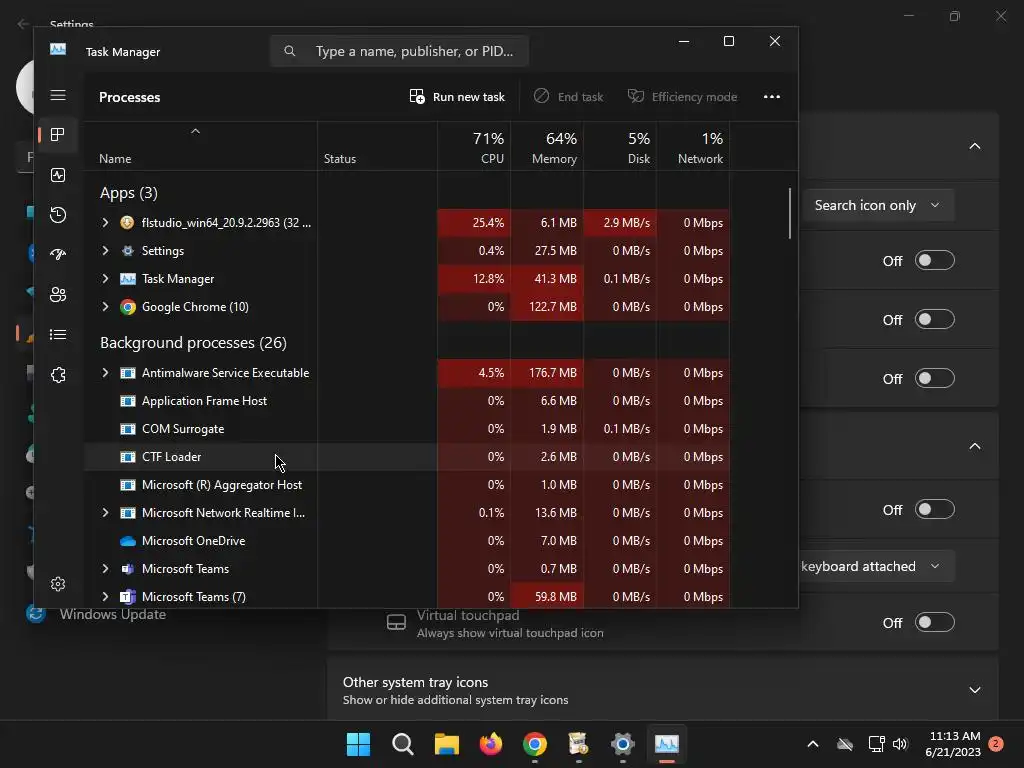Open the Performance page in Task Manager sidebar

(x=58, y=175)
